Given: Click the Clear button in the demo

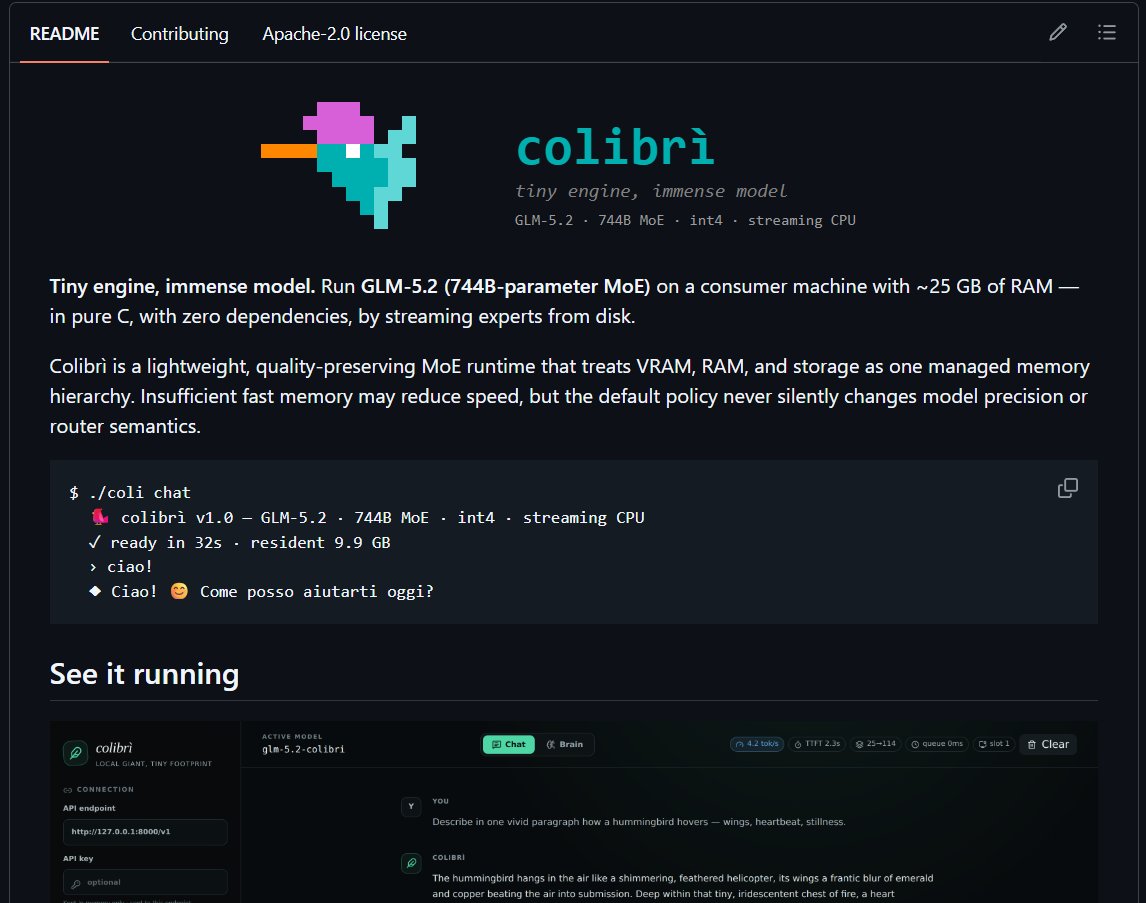Looking at the screenshot, I should tap(1048, 744).
